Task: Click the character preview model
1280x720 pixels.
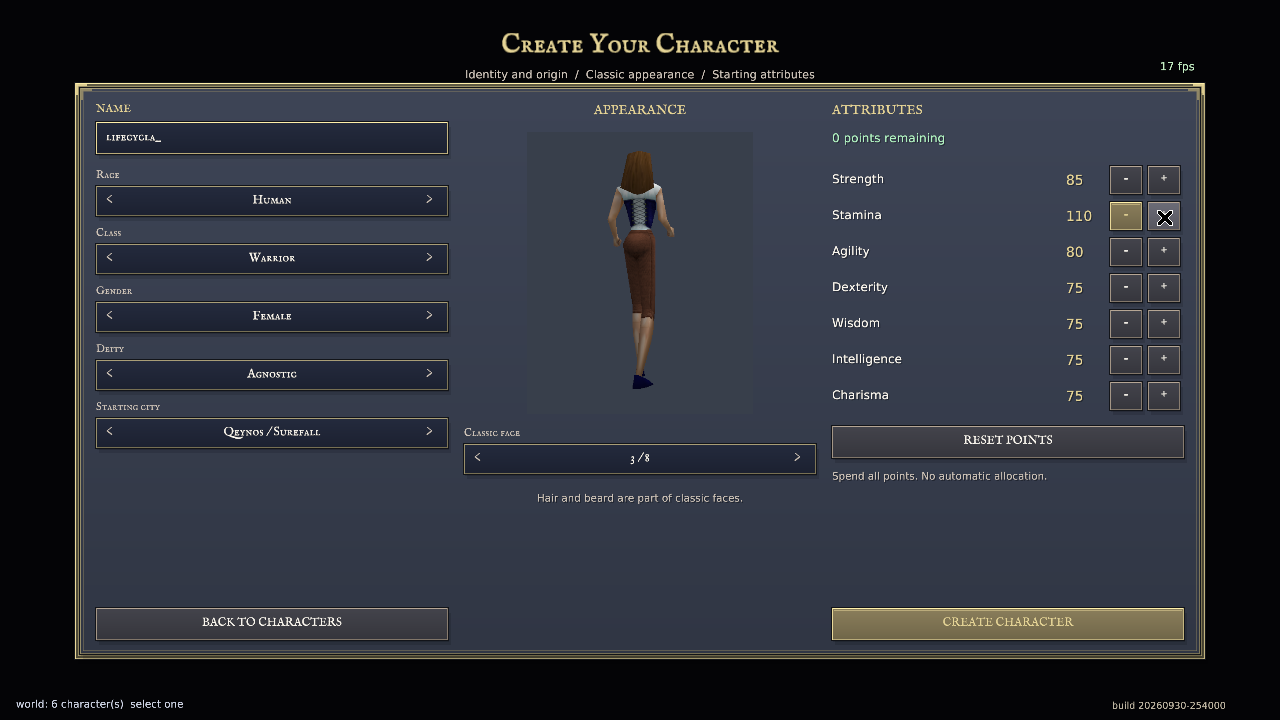Action: tap(640, 272)
